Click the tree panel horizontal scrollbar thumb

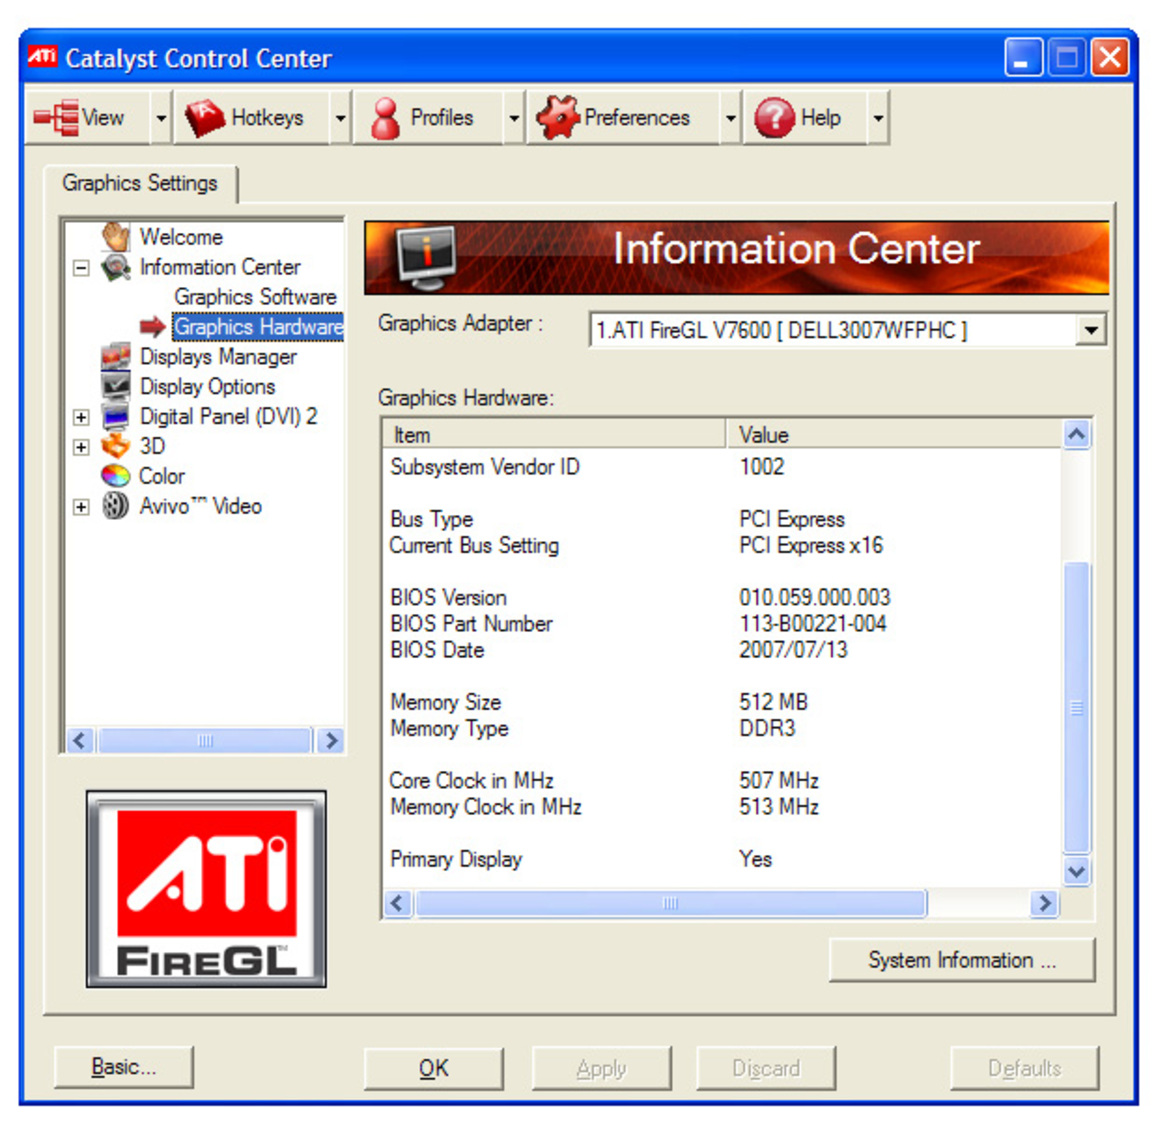click(x=205, y=740)
